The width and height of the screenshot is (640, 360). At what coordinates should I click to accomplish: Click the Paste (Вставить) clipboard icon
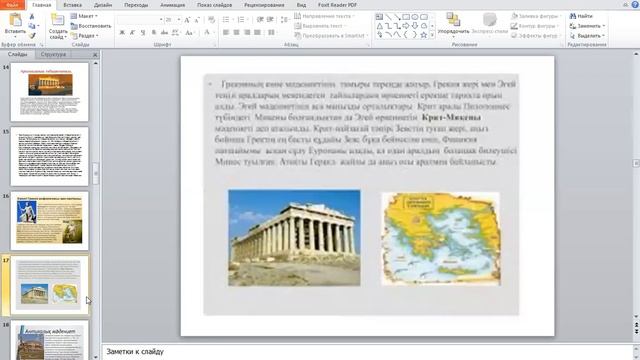[x=15, y=20]
